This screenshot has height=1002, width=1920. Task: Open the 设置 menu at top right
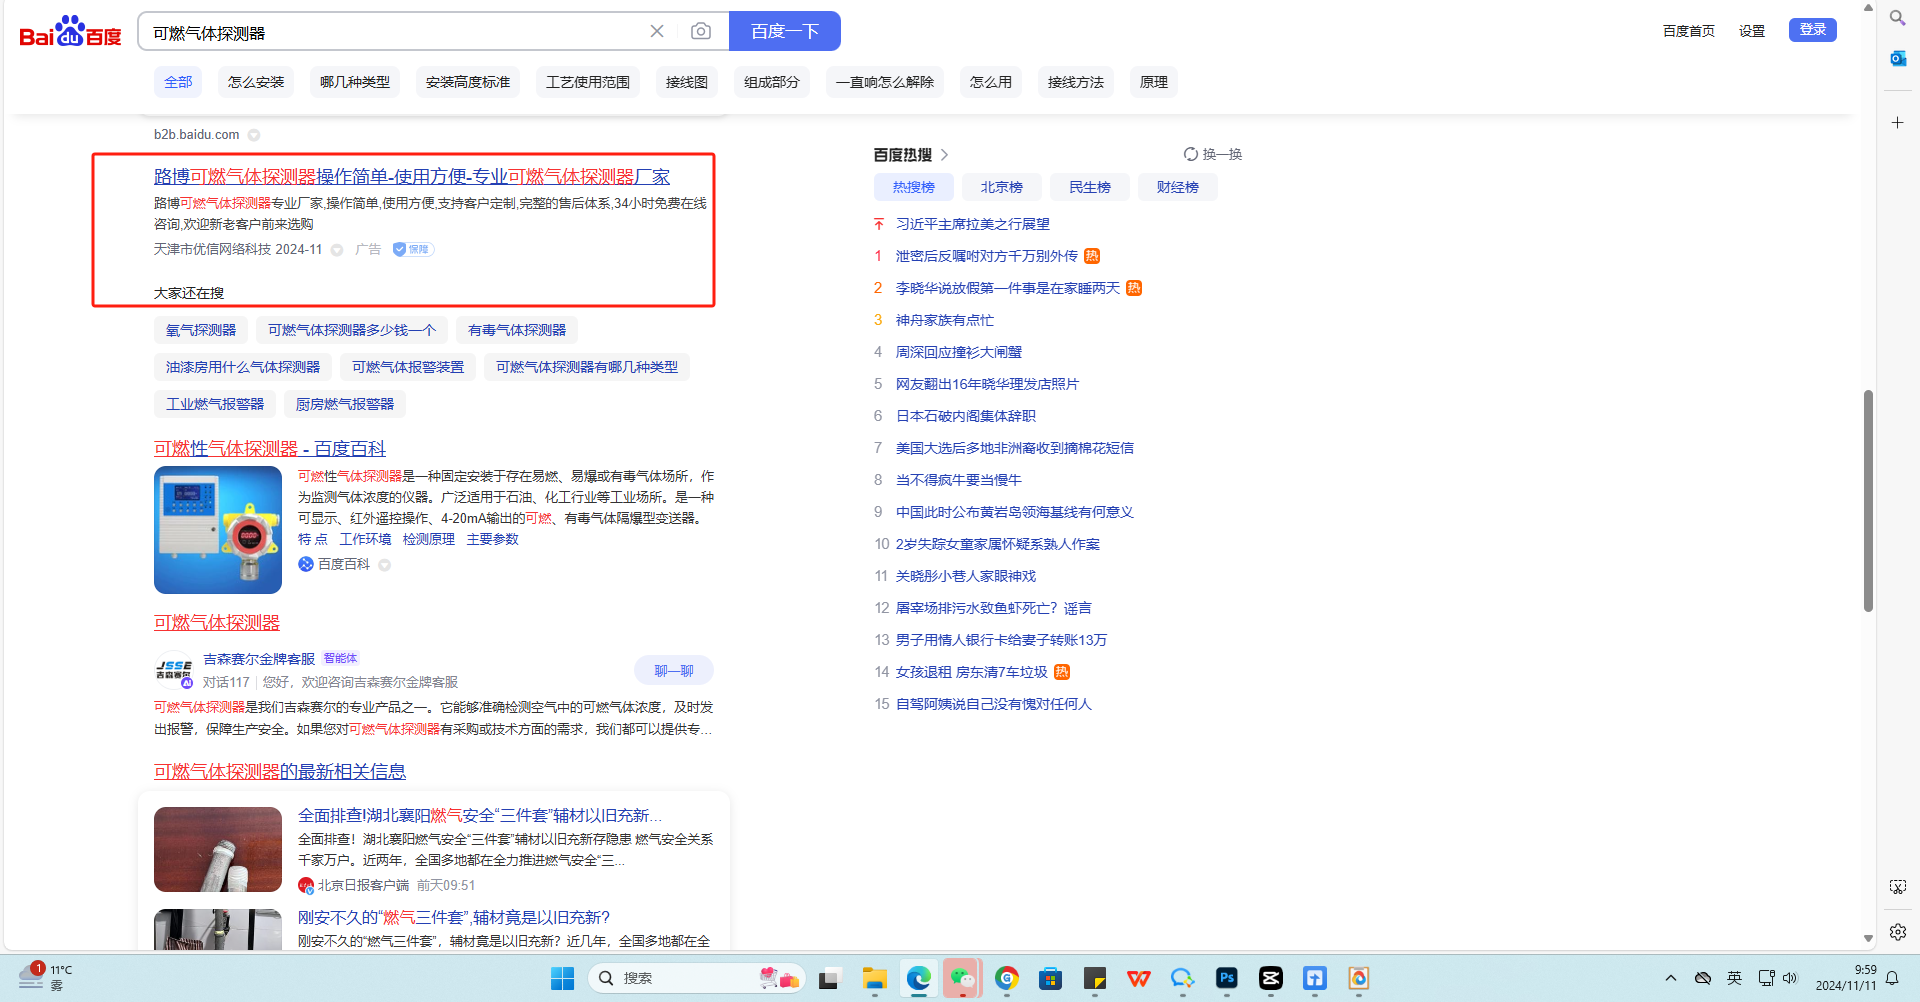point(1751,31)
